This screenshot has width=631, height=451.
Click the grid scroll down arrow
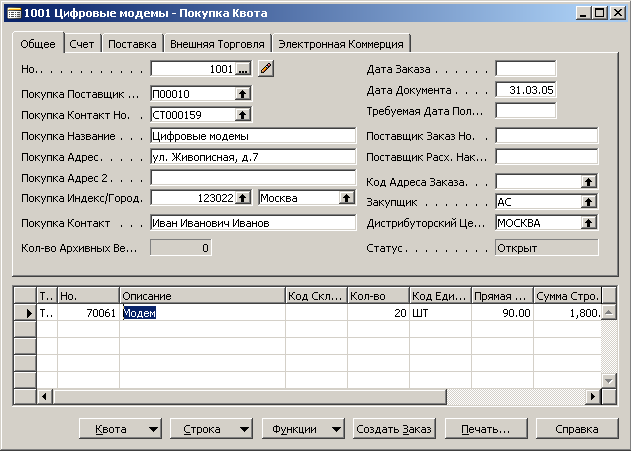609,380
